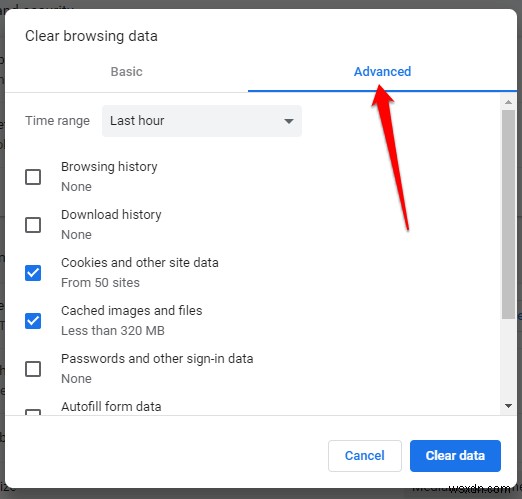
Task: Click the scrollbar down arrow icon
Action: point(508,406)
